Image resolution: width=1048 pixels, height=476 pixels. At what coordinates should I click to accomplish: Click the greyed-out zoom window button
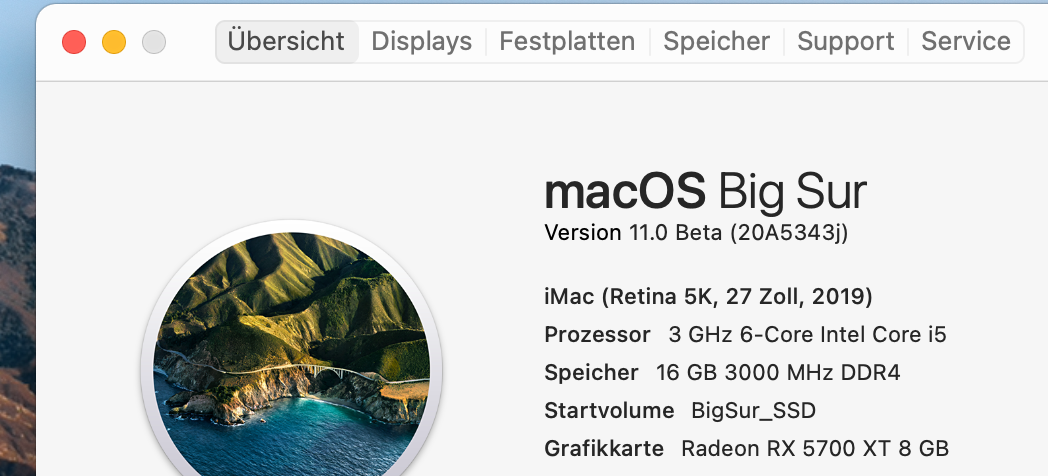[154, 42]
